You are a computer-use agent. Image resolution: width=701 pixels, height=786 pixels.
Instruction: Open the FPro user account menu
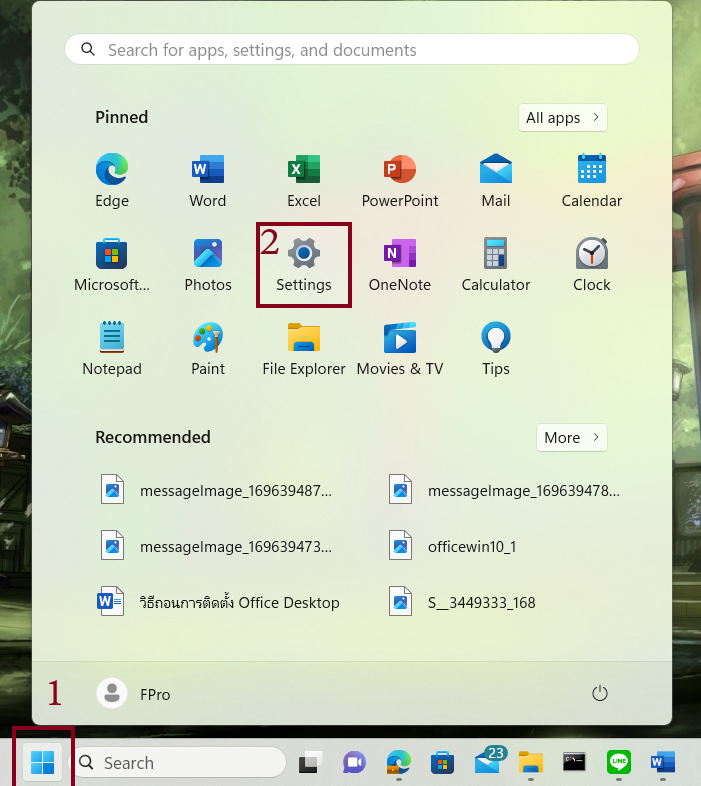[134, 694]
